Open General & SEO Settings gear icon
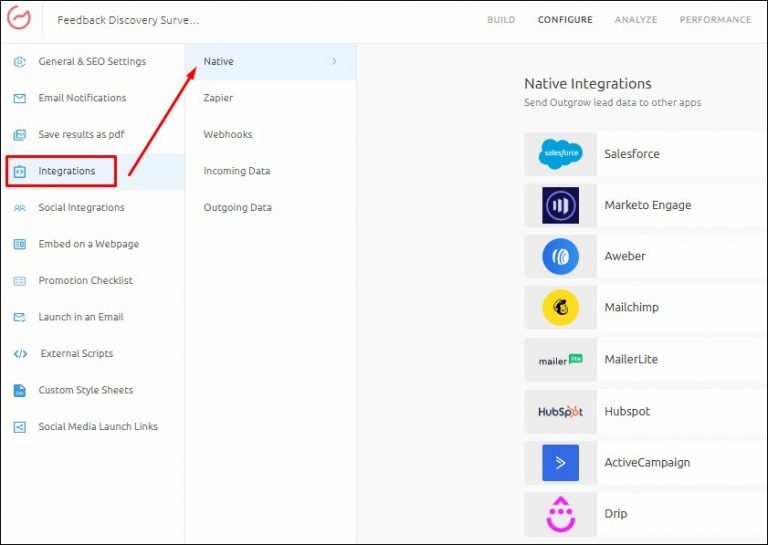This screenshot has height=545, width=768. tap(19, 62)
